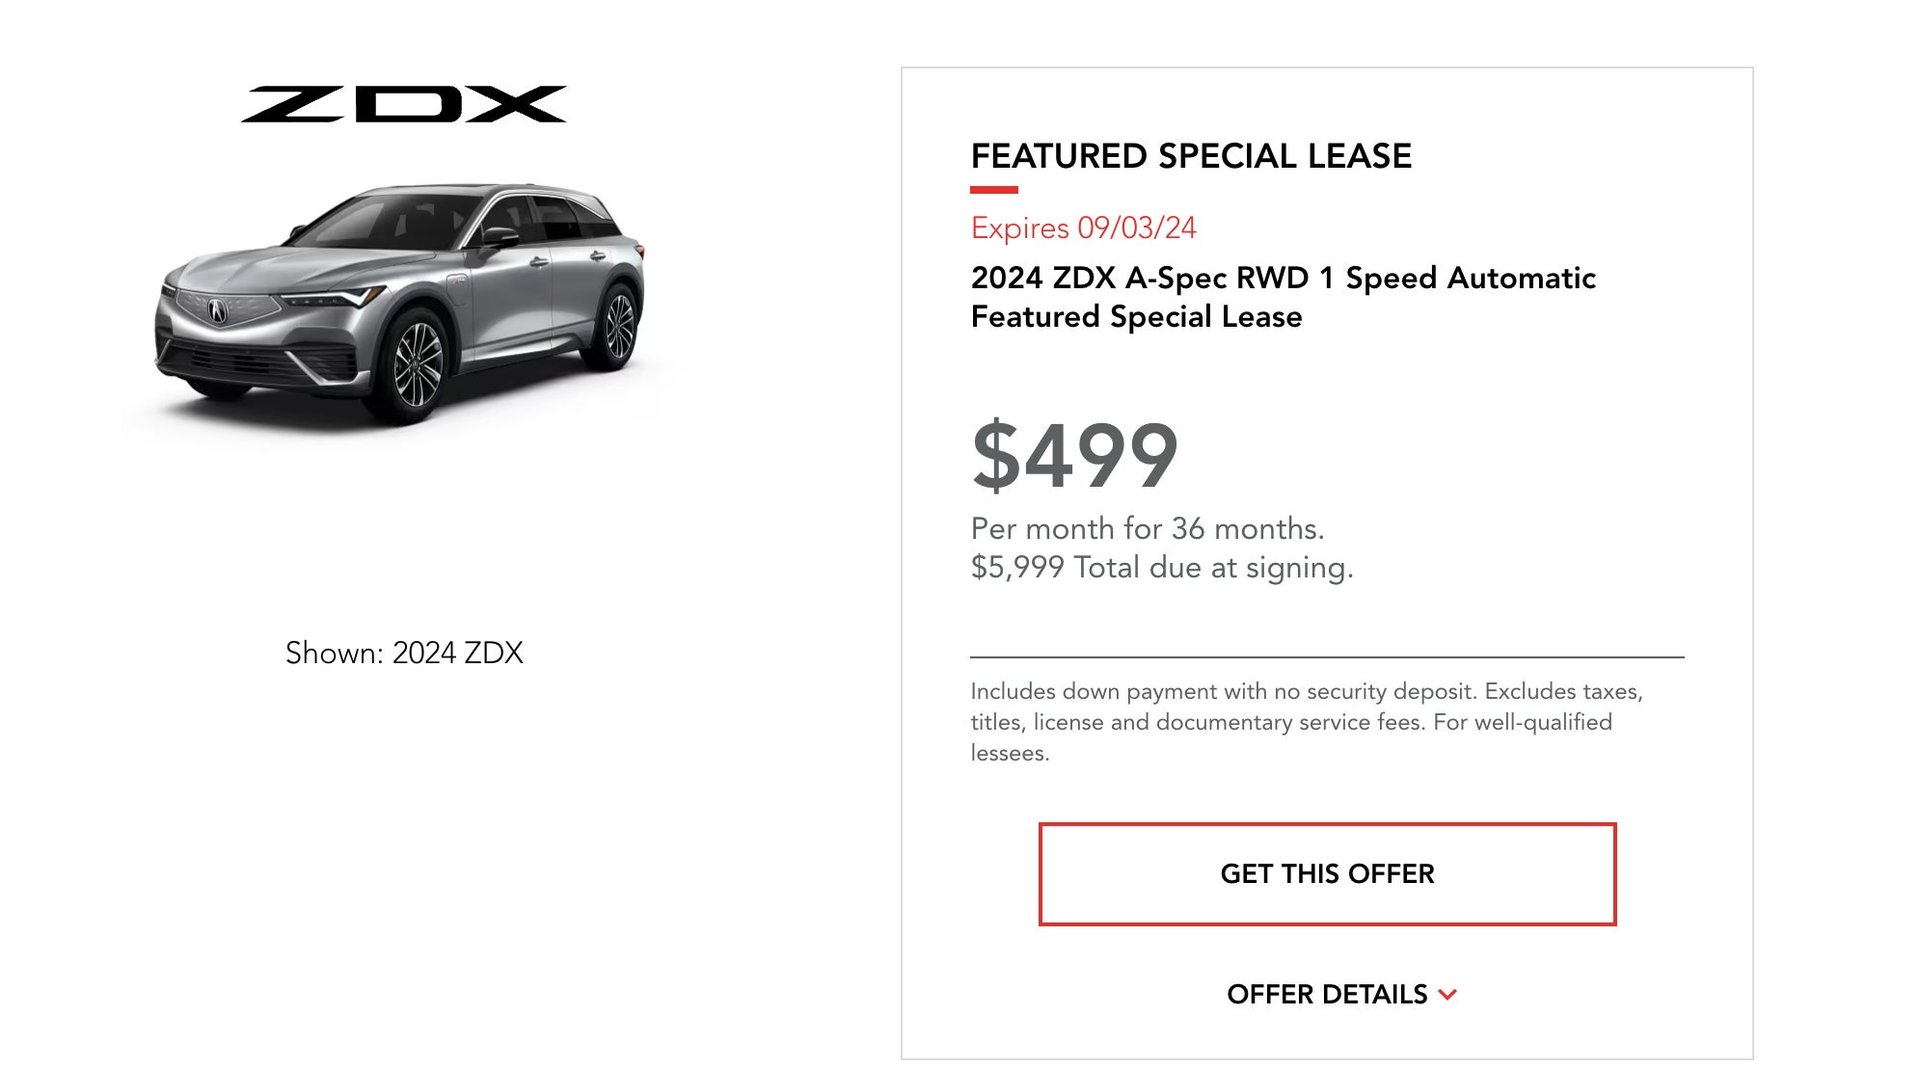Click the $5,999 Total due at signing text
This screenshot has height=1069, width=1920.
click(1161, 568)
